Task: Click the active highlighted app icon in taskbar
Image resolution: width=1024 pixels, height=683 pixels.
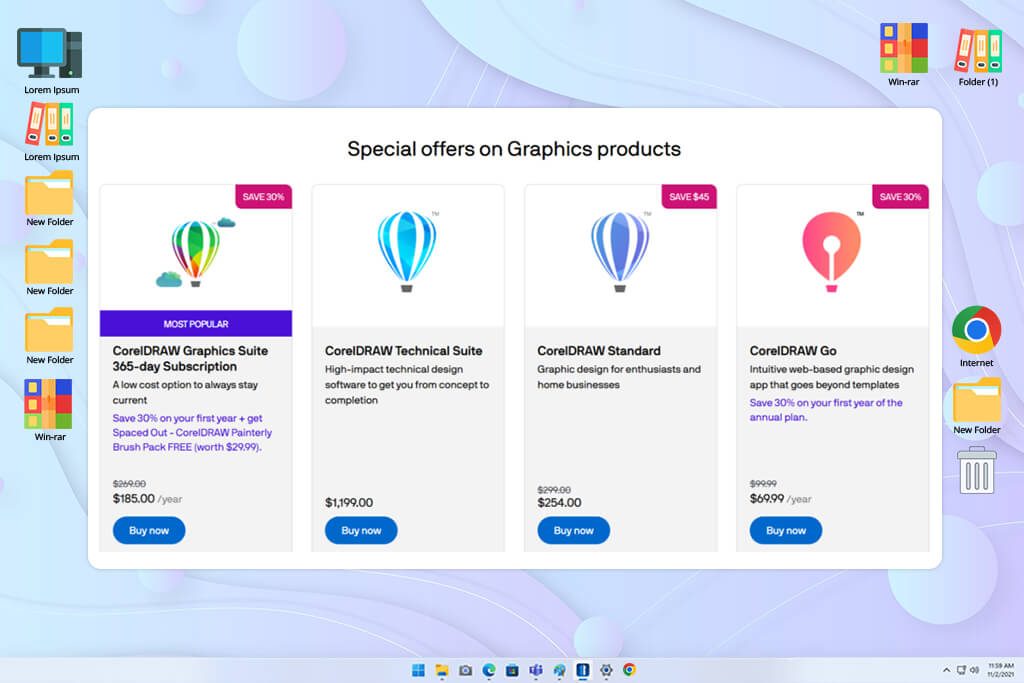Action: tap(583, 670)
